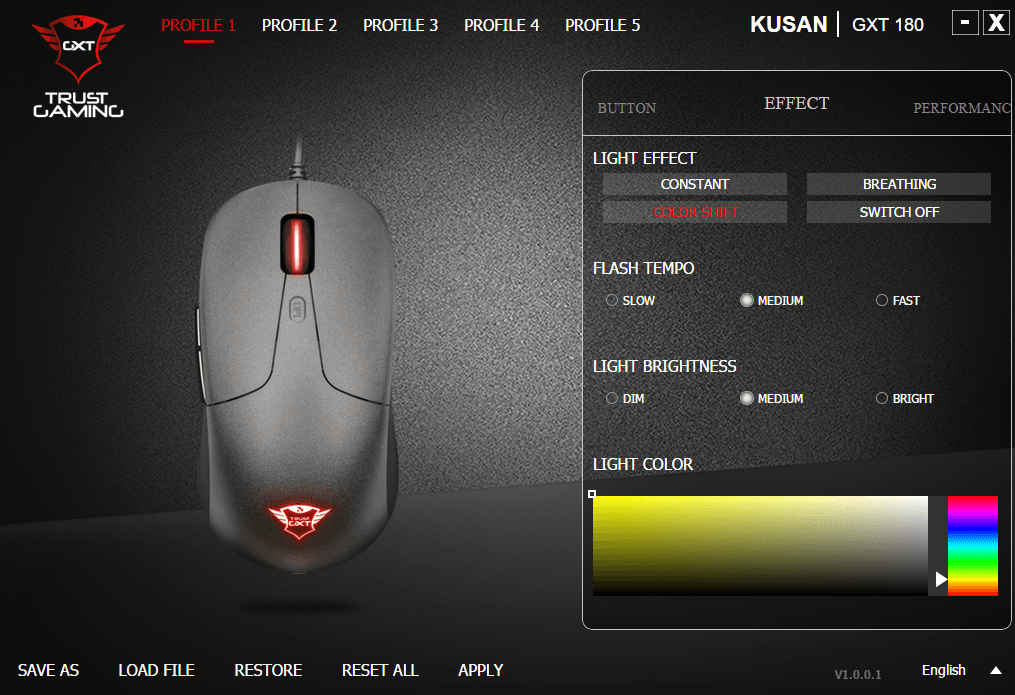The image size is (1015, 695).
Task: Open the English language selector
Action: click(943, 670)
